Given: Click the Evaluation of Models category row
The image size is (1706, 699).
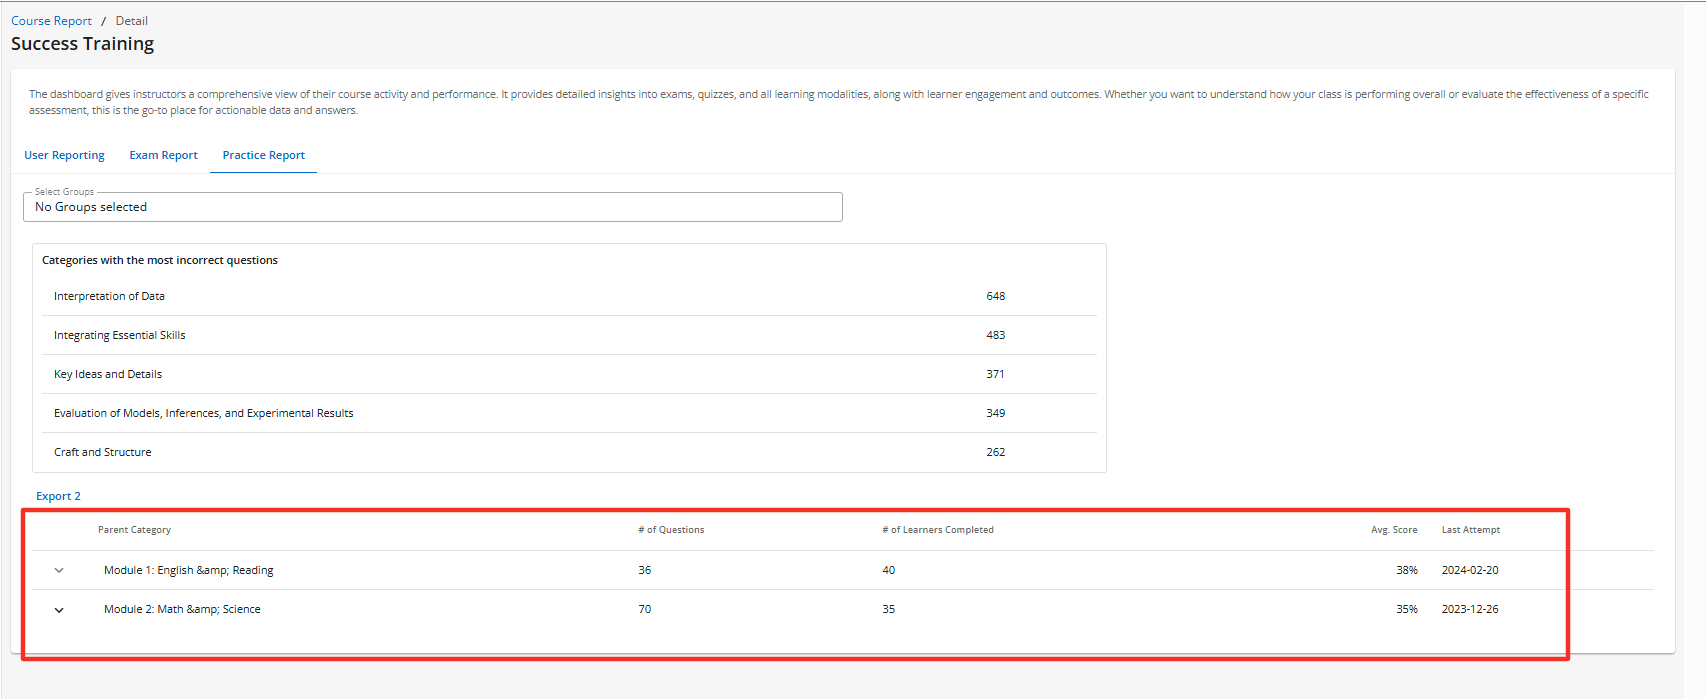Looking at the screenshot, I should (x=203, y=413).
